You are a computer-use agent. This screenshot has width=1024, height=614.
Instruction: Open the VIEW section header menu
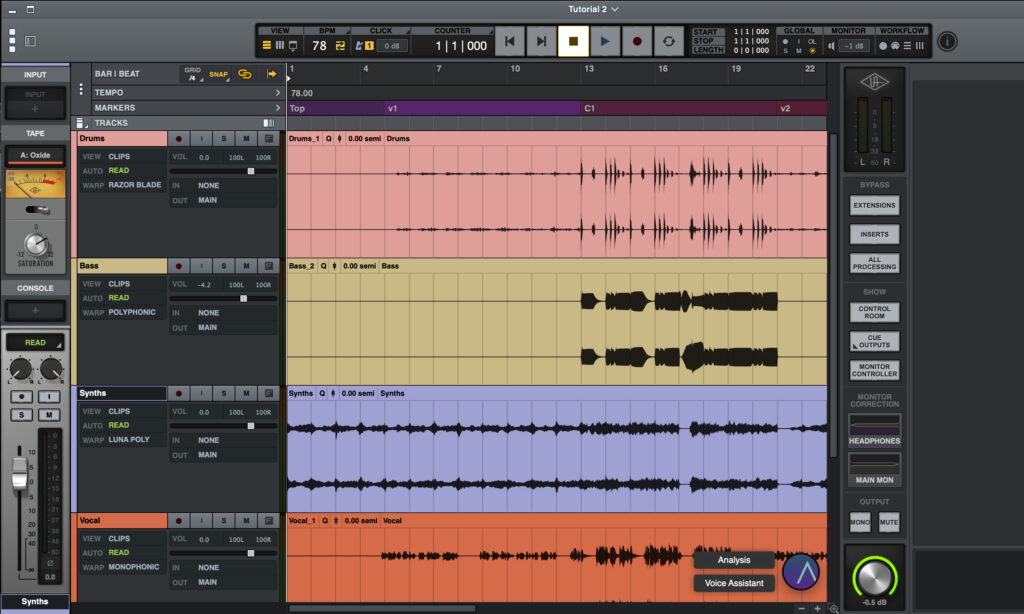280,31
